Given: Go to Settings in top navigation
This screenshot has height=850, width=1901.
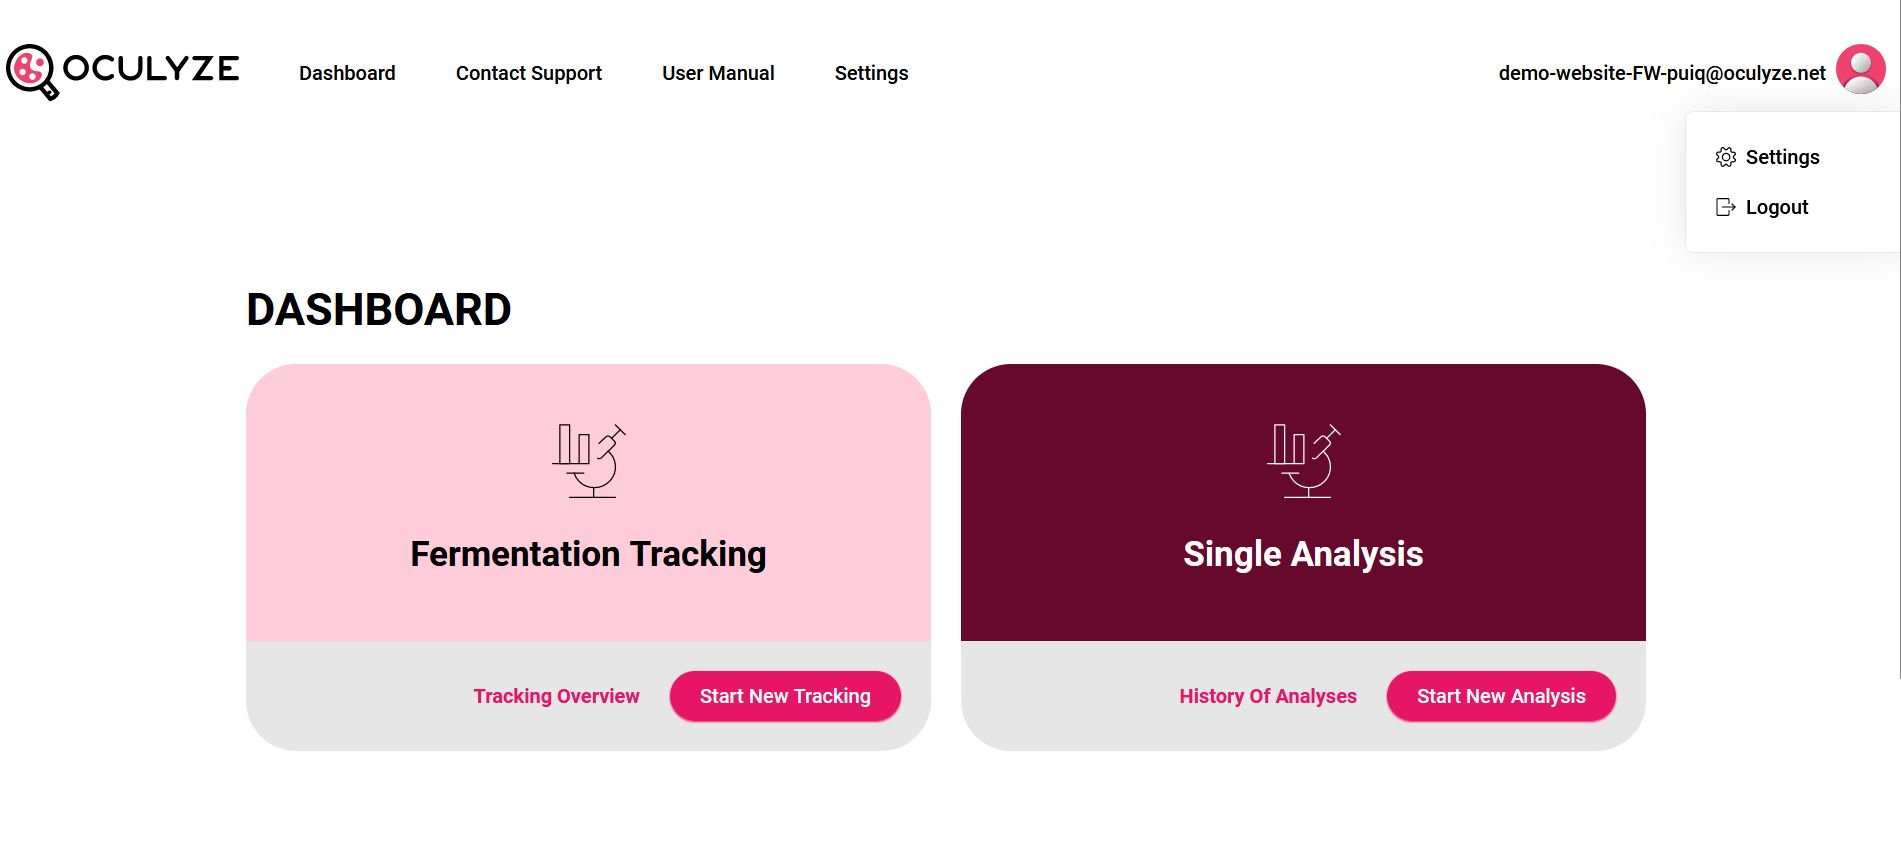Looking at the screenshot, I should pos(872,73).
